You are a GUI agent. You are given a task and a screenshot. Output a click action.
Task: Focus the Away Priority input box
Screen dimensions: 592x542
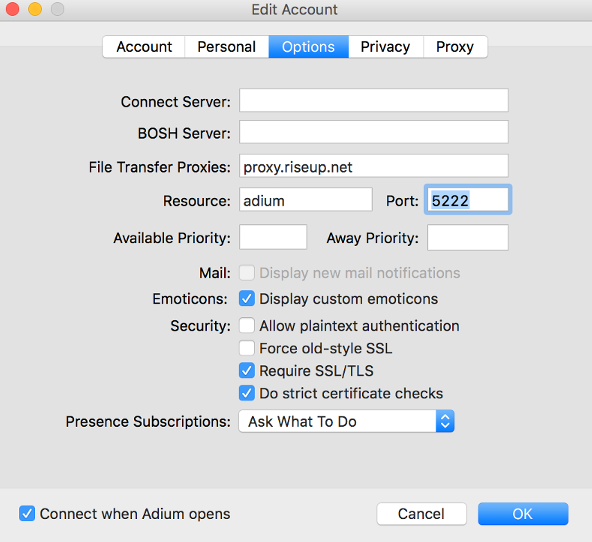[468, 237]
